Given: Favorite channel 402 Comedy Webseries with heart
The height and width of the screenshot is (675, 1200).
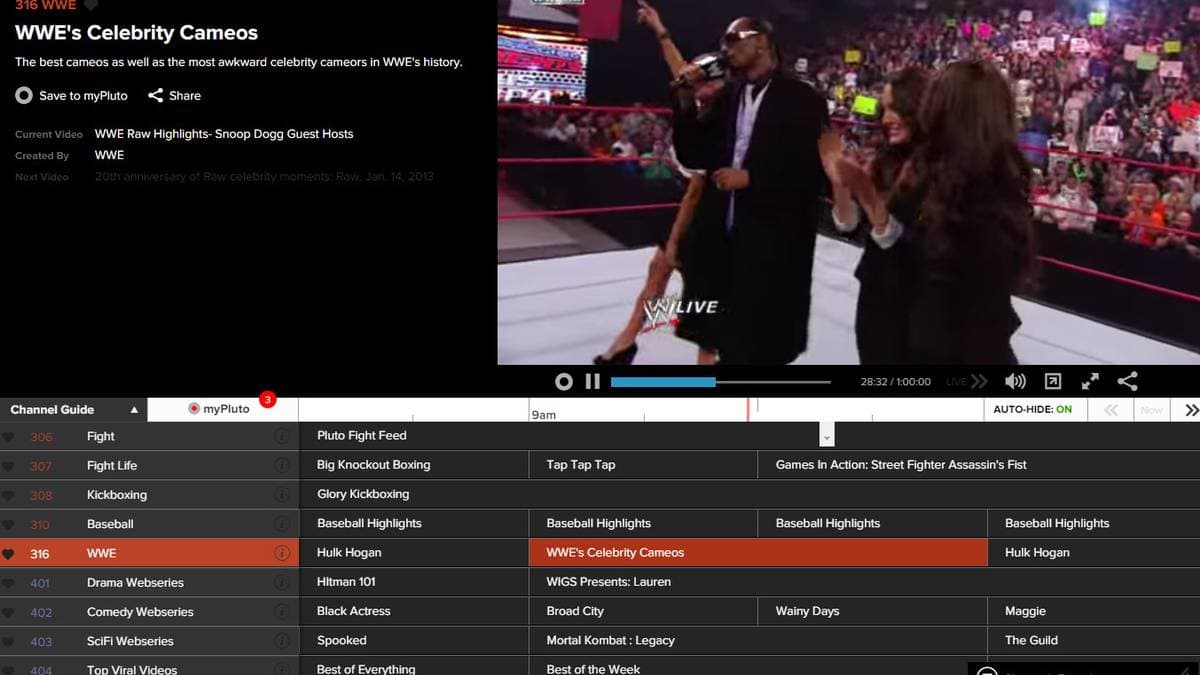Looking at the screenshot, I should click(9, 612).
